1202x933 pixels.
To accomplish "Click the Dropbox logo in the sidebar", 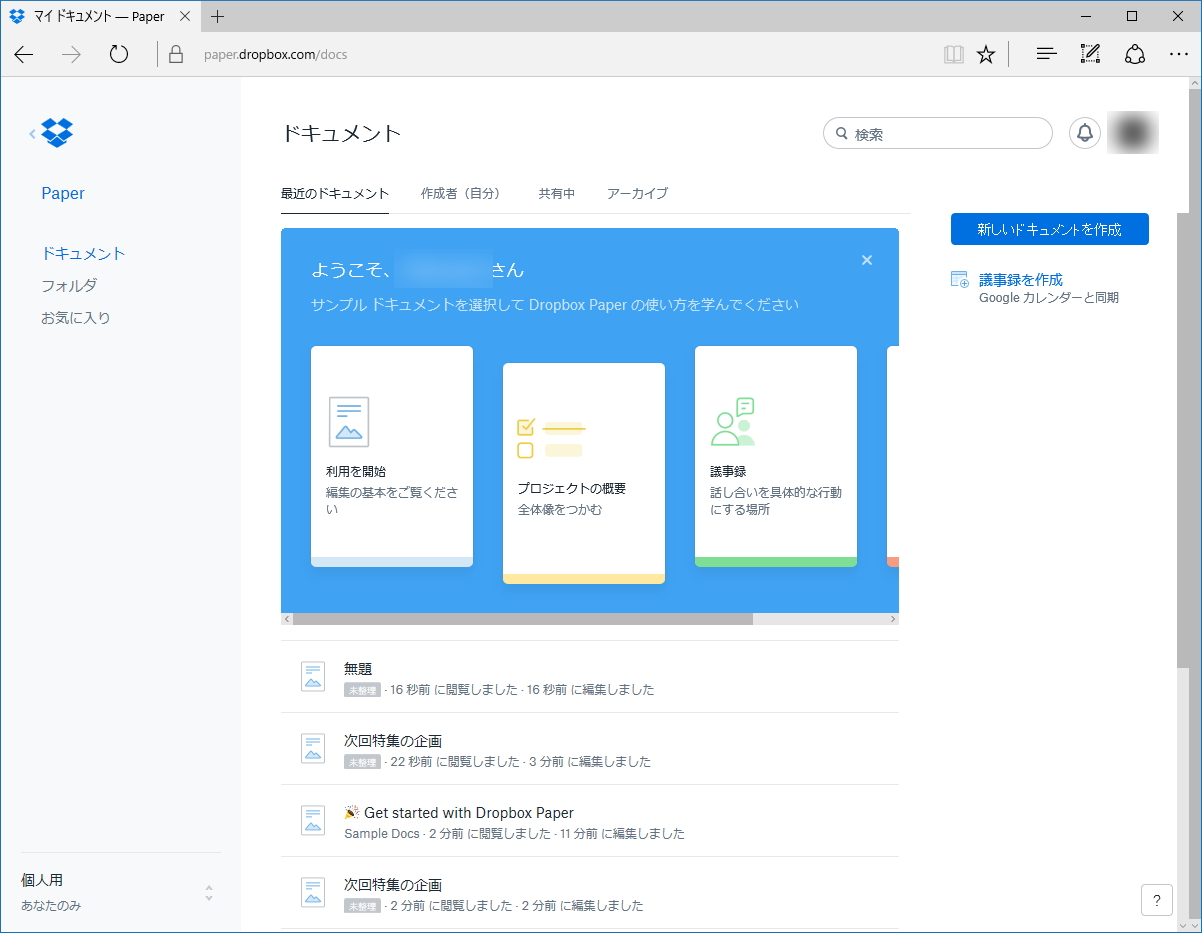I will 55,132.
